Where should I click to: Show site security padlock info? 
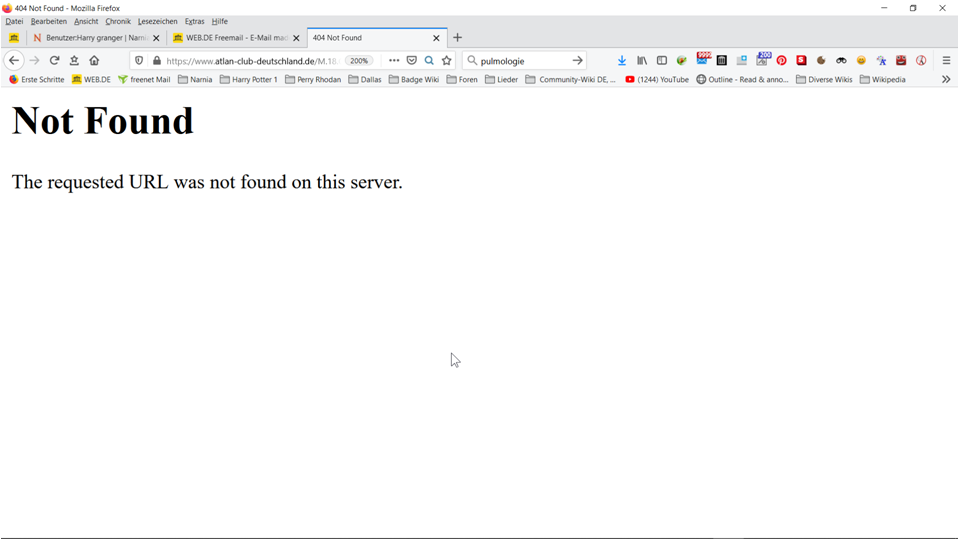pos(157,61)
